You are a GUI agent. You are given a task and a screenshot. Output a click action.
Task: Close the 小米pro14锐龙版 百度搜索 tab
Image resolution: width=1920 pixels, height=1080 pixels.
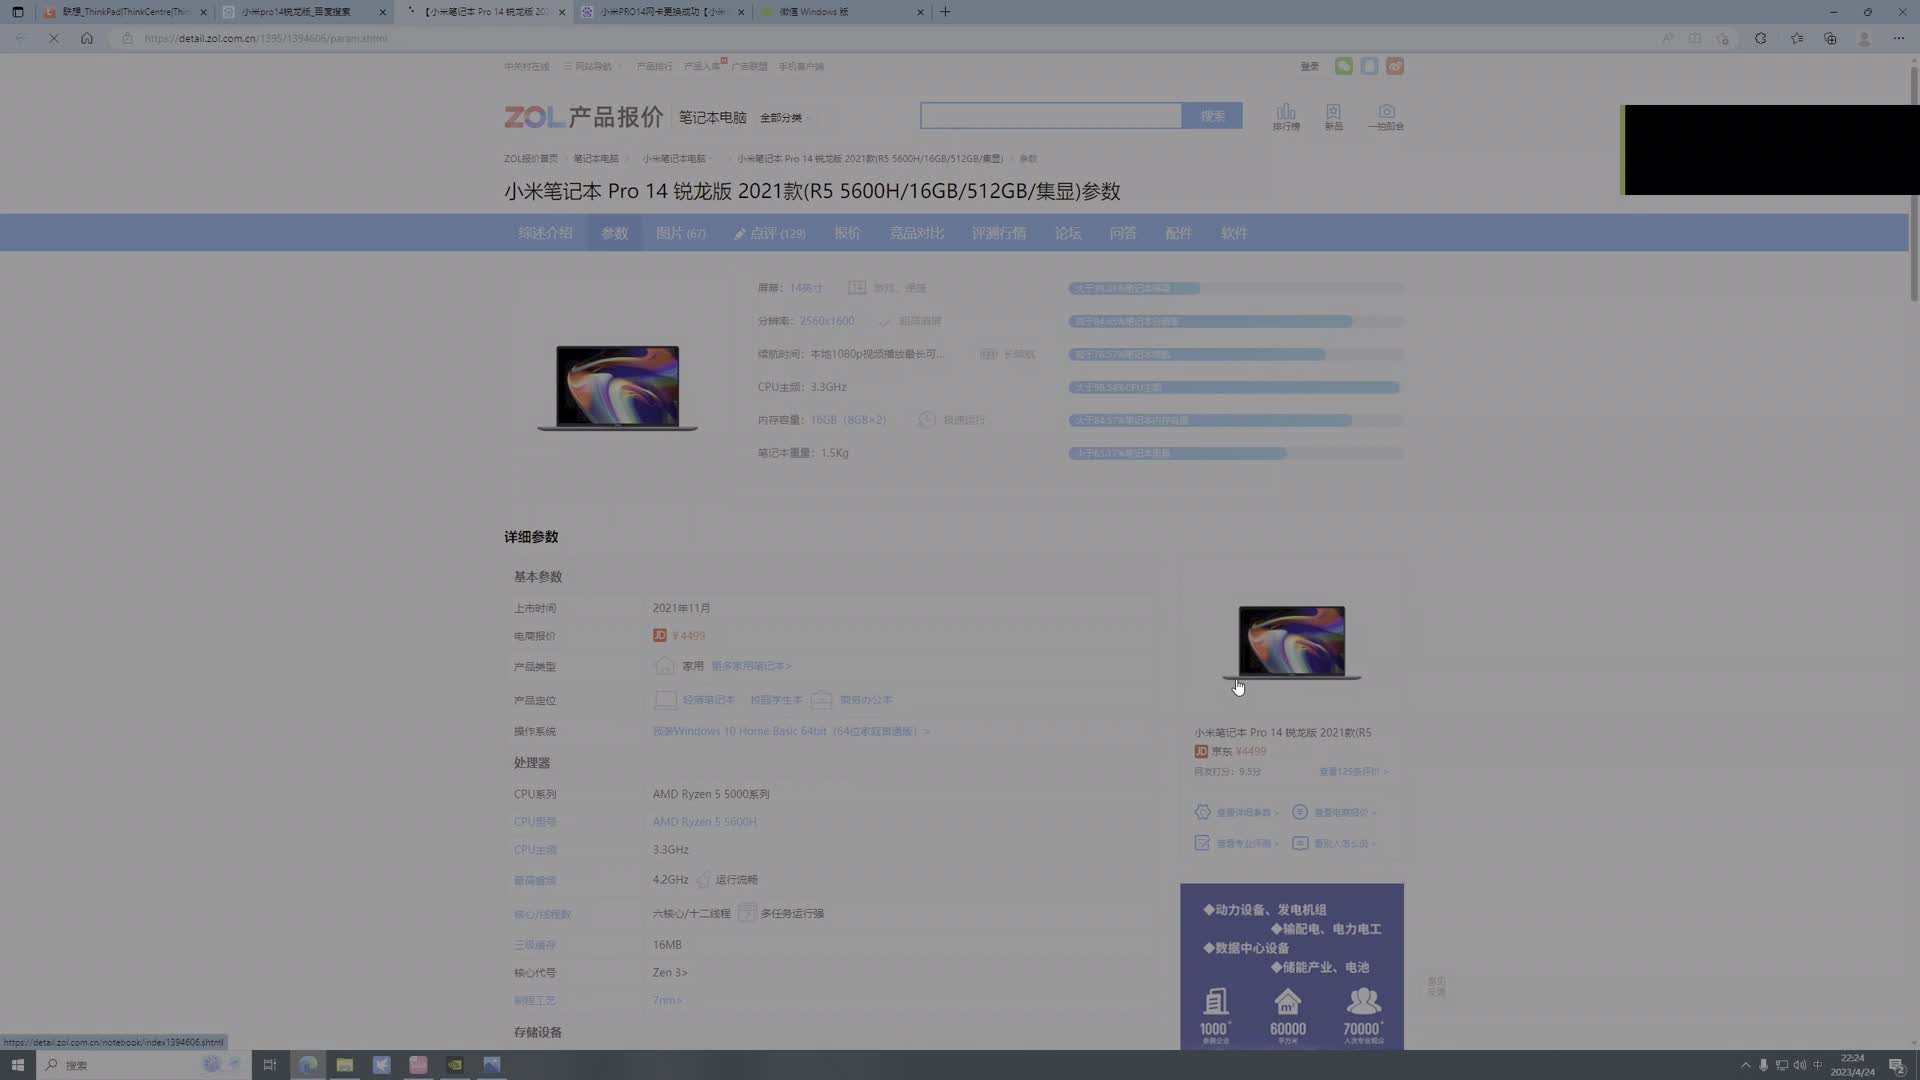382,12
